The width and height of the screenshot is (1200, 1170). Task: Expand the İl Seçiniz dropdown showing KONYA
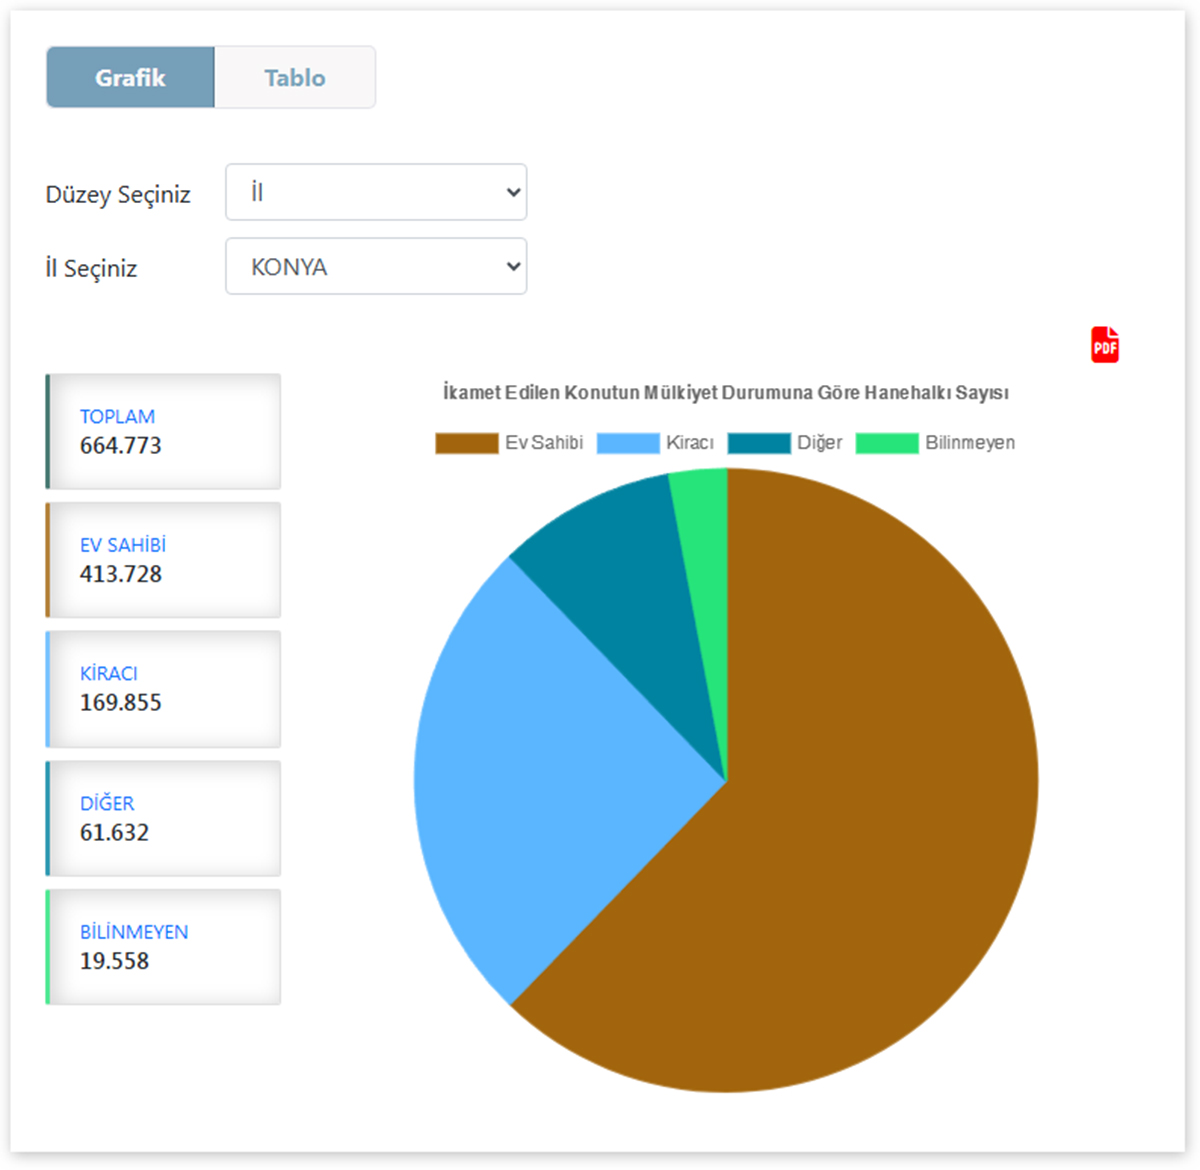pyautogui.click(x=376, y=267)
